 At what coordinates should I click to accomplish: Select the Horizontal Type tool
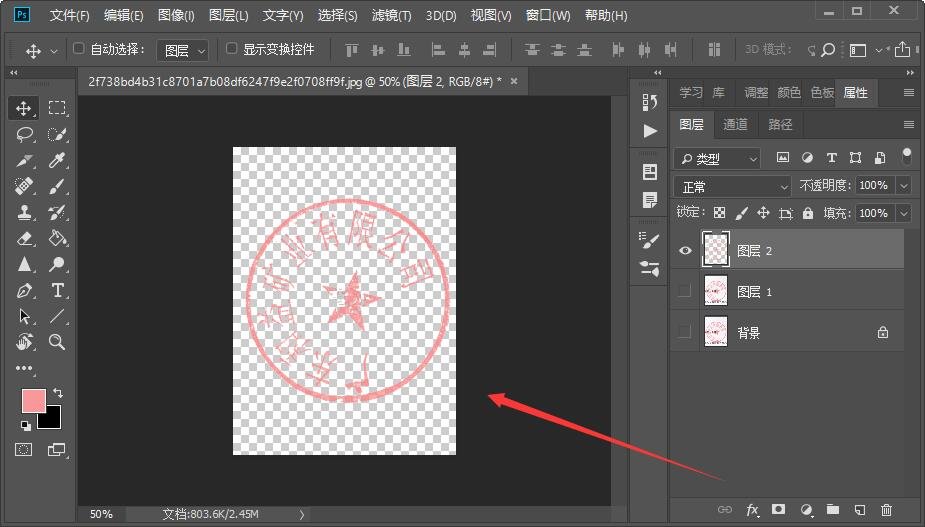[x=57, y=290]
